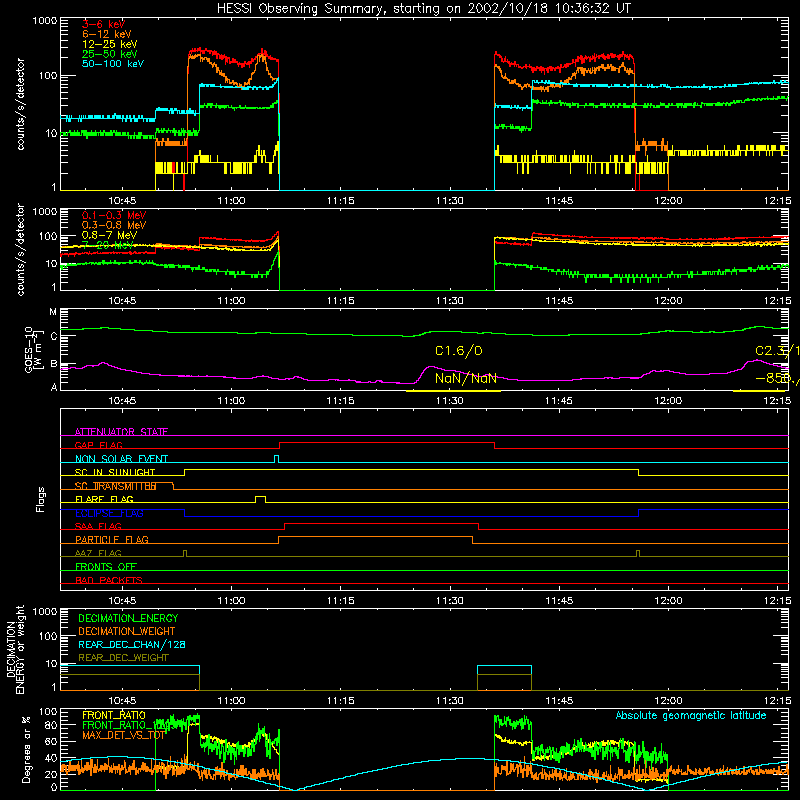Select the 25-50 keV legend label
This screenshot has height=800, width=800.
[x=110, y=54]
